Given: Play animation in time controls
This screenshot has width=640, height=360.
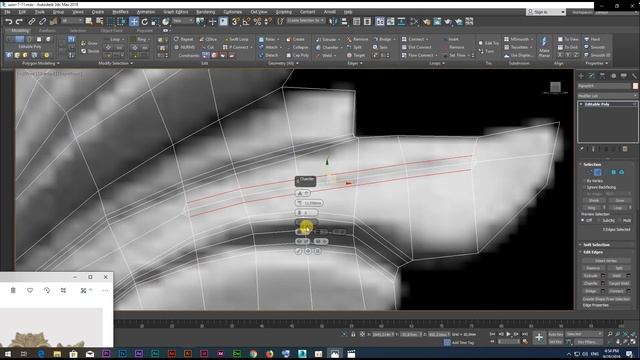Looking at the screenshot, I should point(508,334).
